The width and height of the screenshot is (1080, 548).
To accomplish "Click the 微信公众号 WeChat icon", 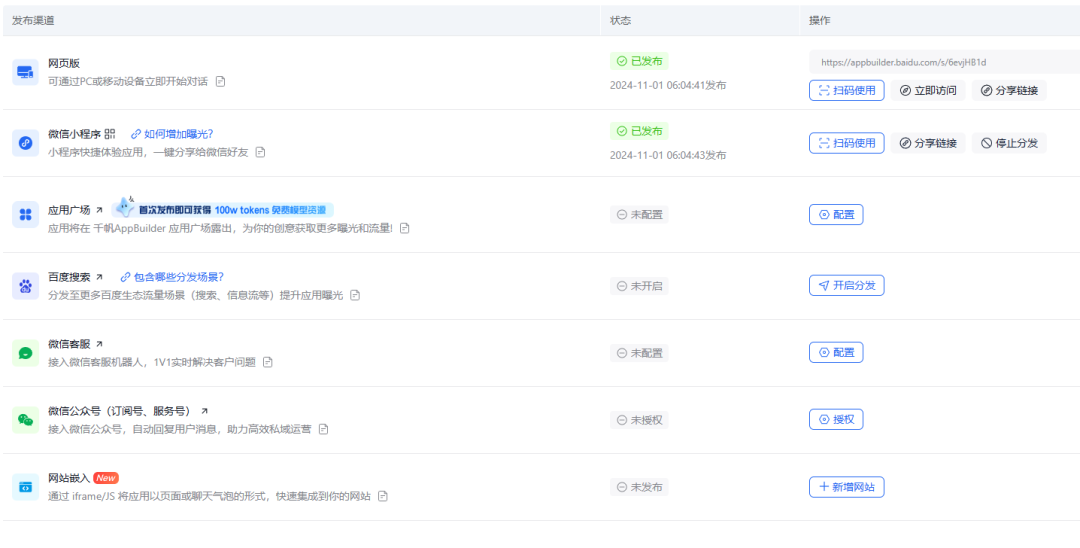I will [25, 420].
